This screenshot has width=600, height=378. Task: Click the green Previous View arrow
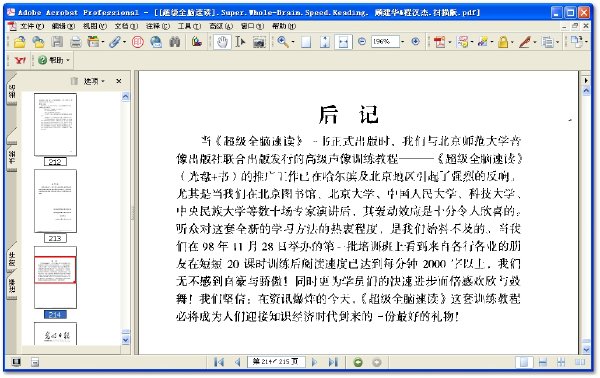[358, 362]
